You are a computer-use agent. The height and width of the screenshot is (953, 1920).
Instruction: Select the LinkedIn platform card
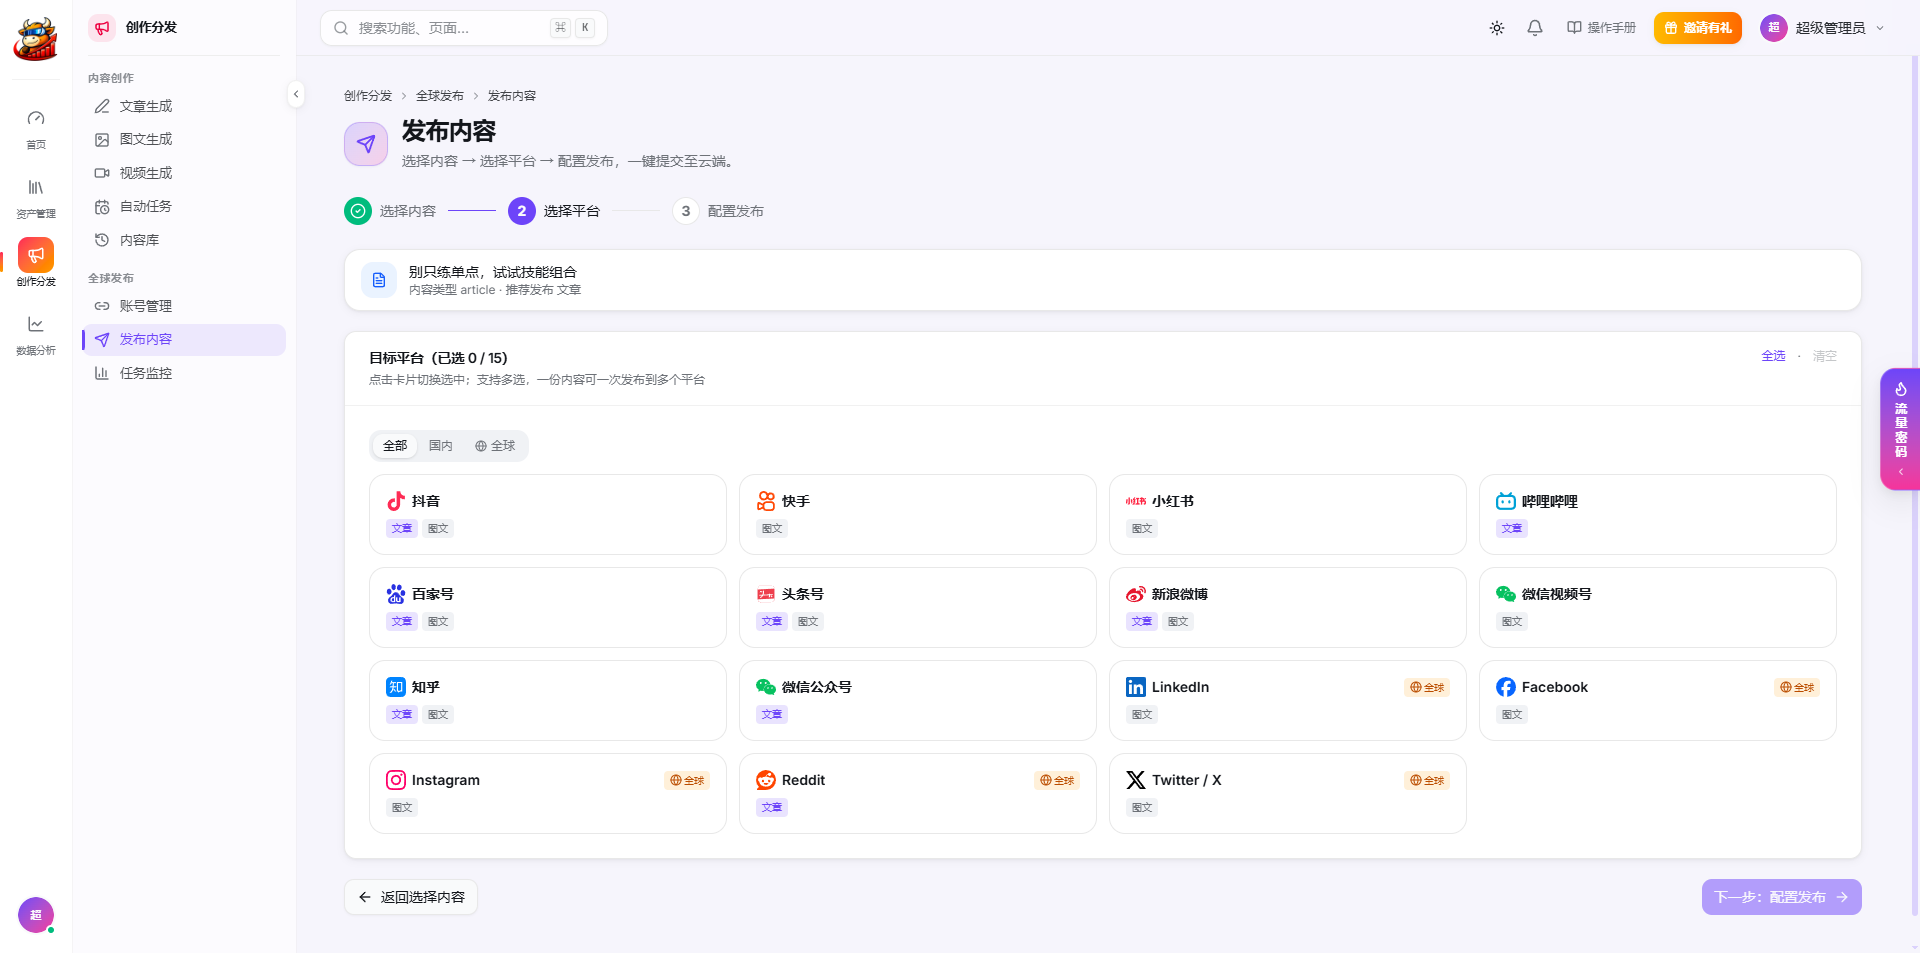(x=1288, y=700)
